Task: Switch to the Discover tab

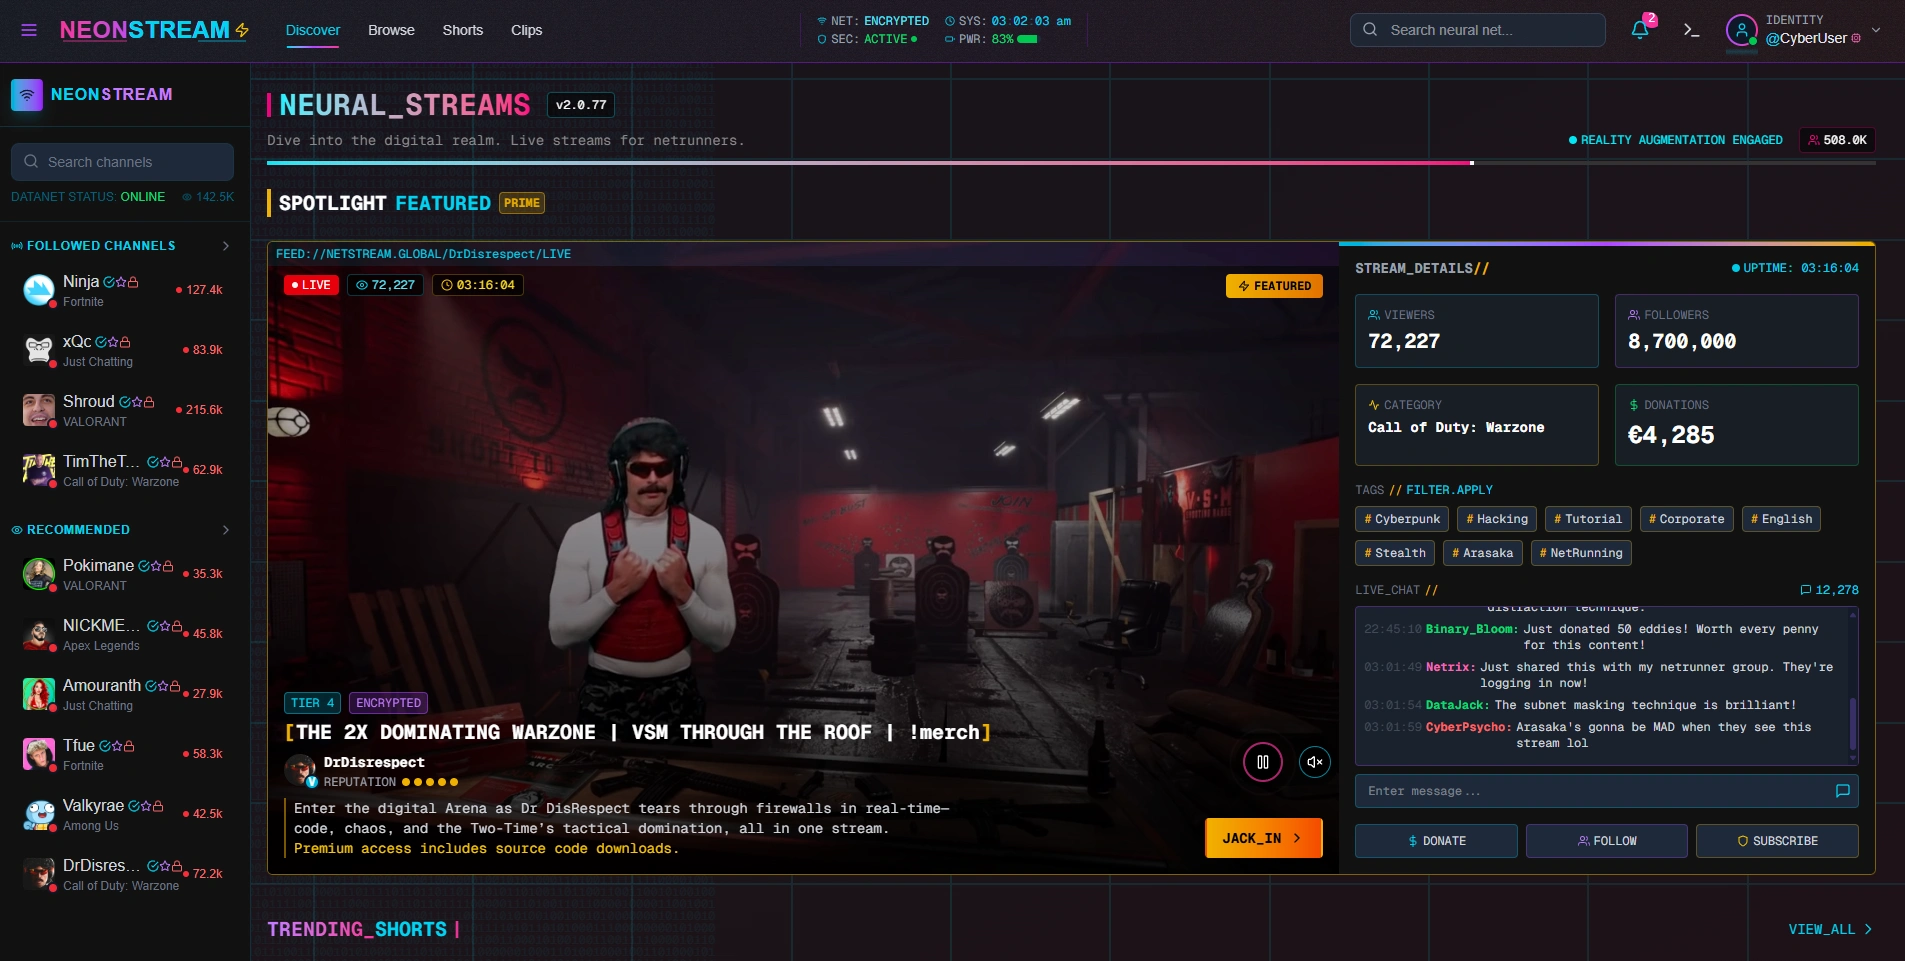Action: point(313,30)
